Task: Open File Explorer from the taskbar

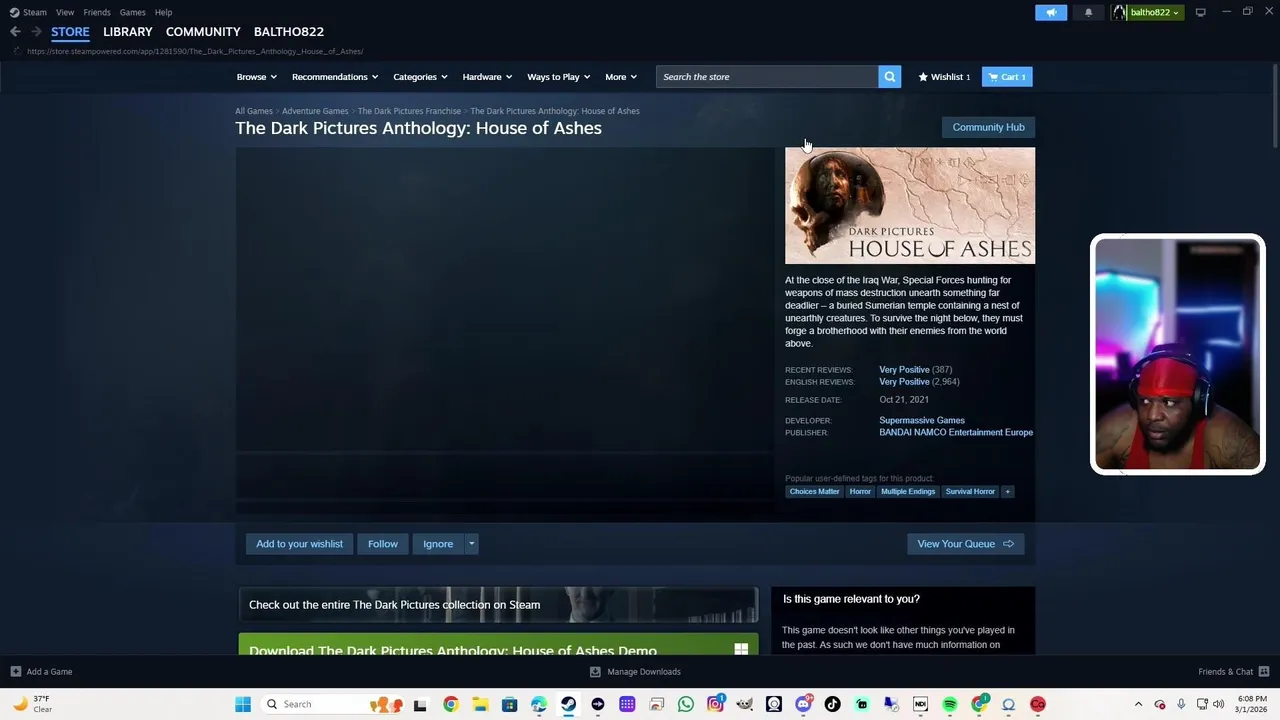Action: pos(480,704)
